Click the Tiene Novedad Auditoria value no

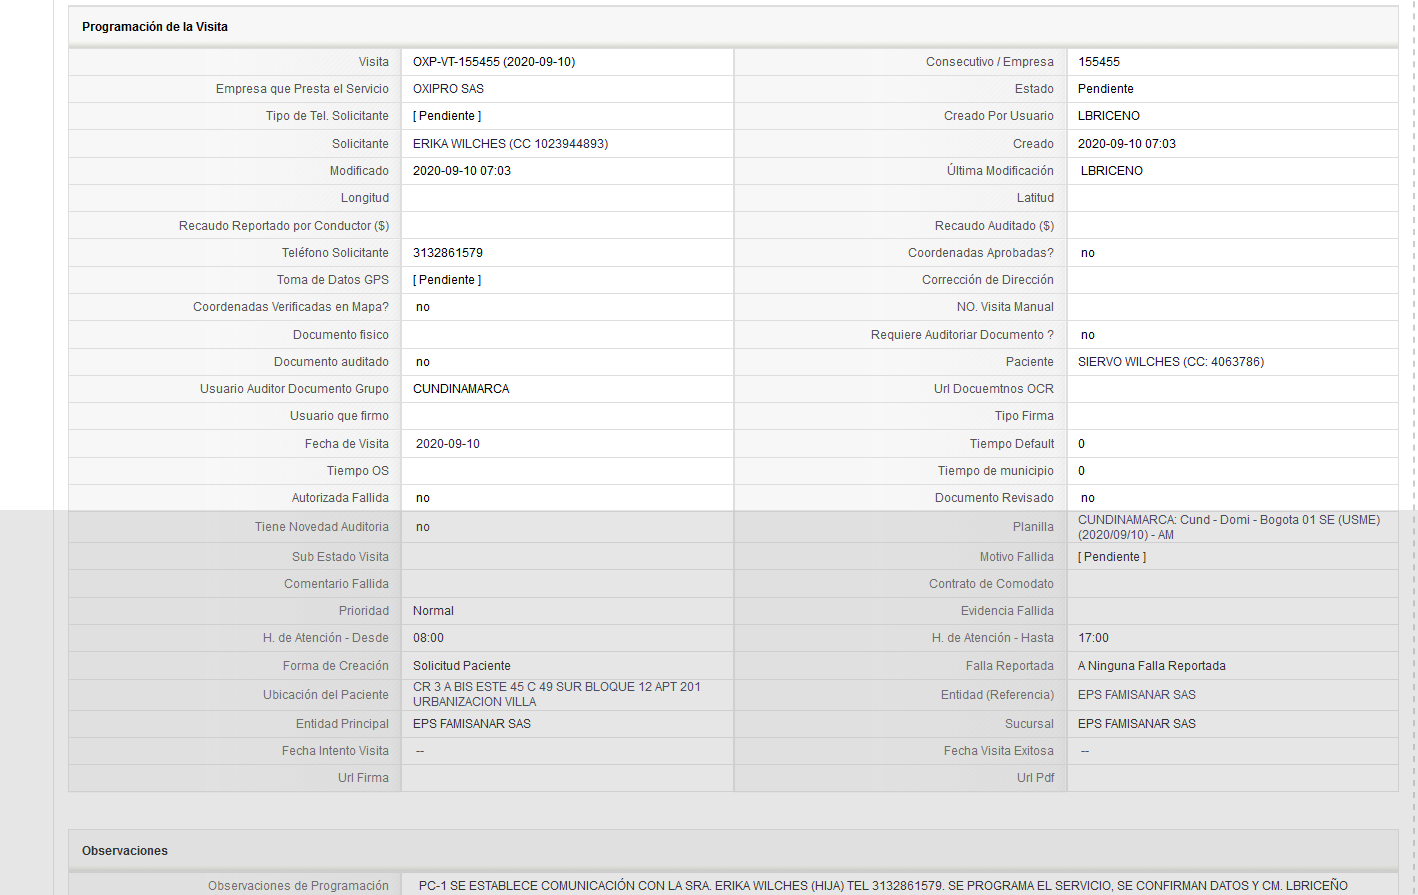point(423,527)
